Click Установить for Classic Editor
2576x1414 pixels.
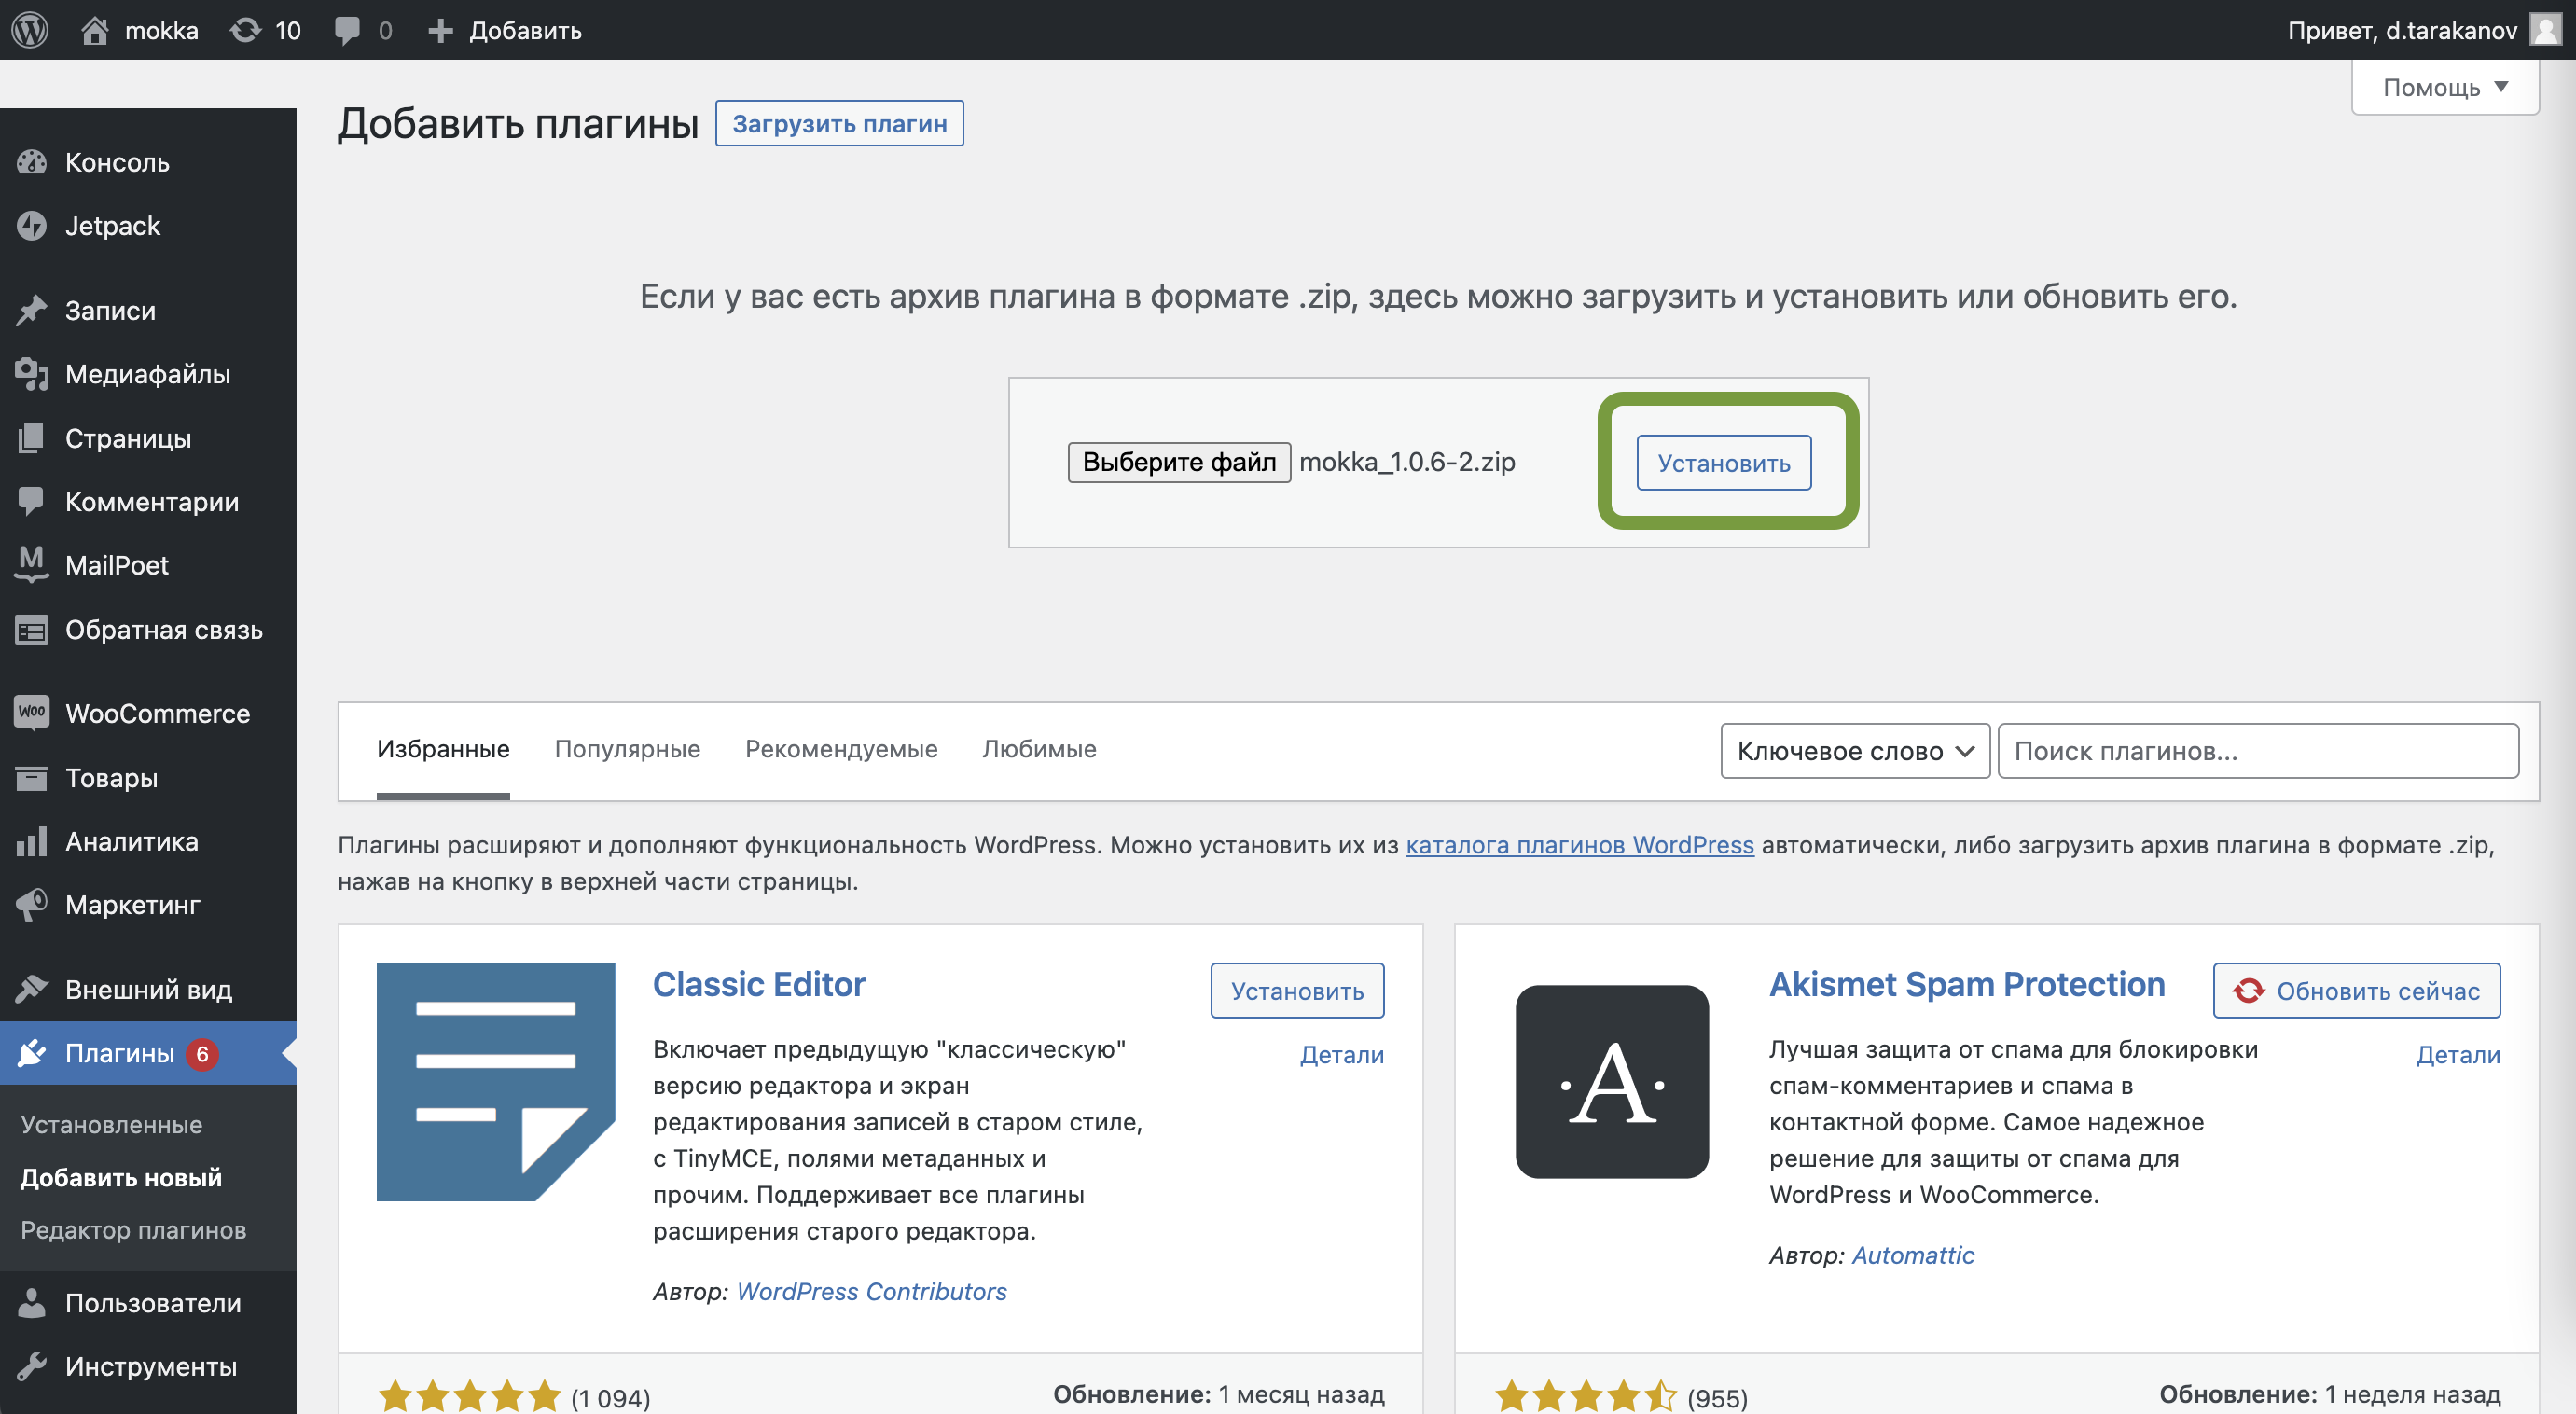pyautogui.click(x=1297, y=991)
